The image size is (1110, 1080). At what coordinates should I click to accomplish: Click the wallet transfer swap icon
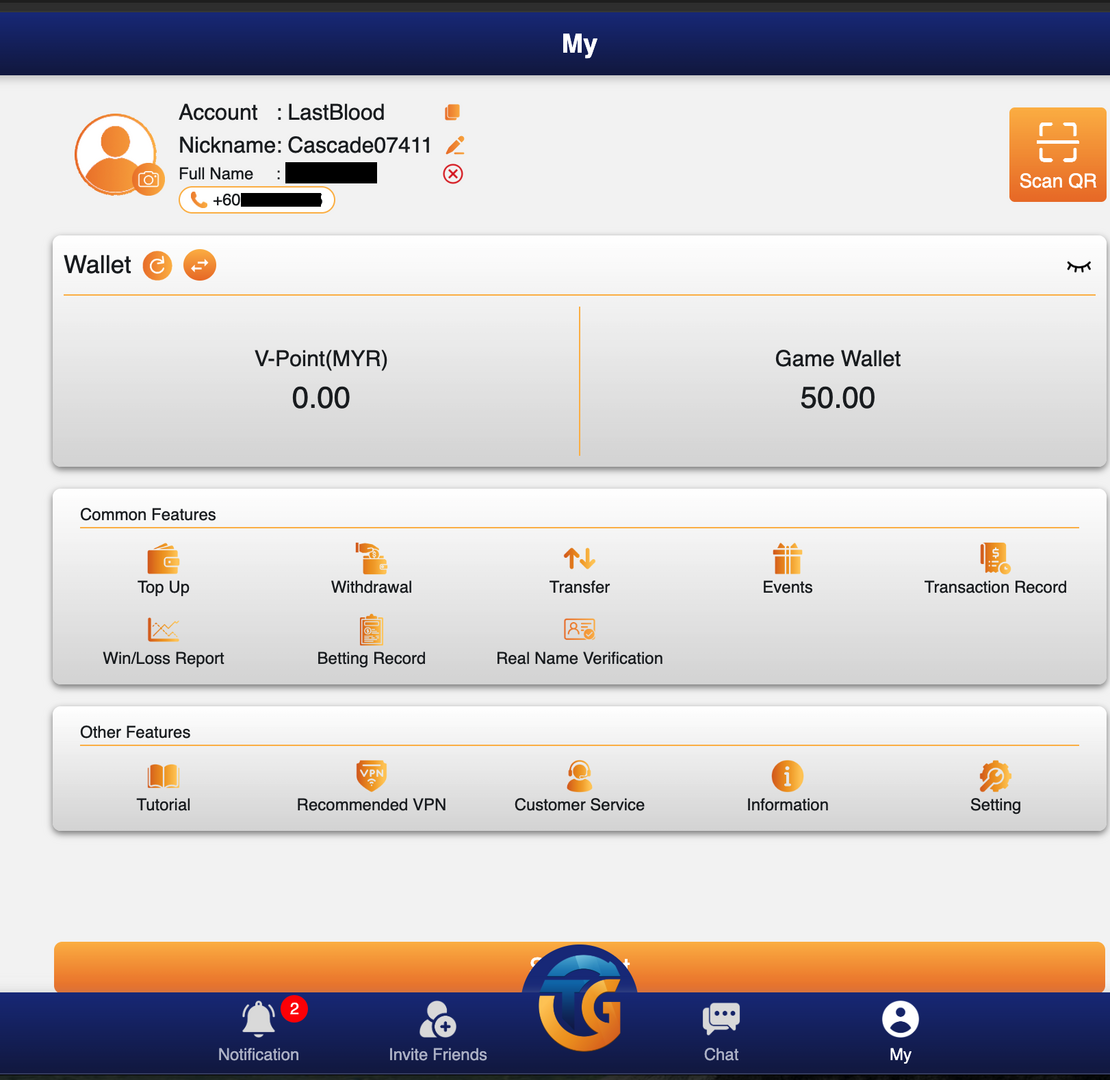pyautogui.click(x=200, y=265)
